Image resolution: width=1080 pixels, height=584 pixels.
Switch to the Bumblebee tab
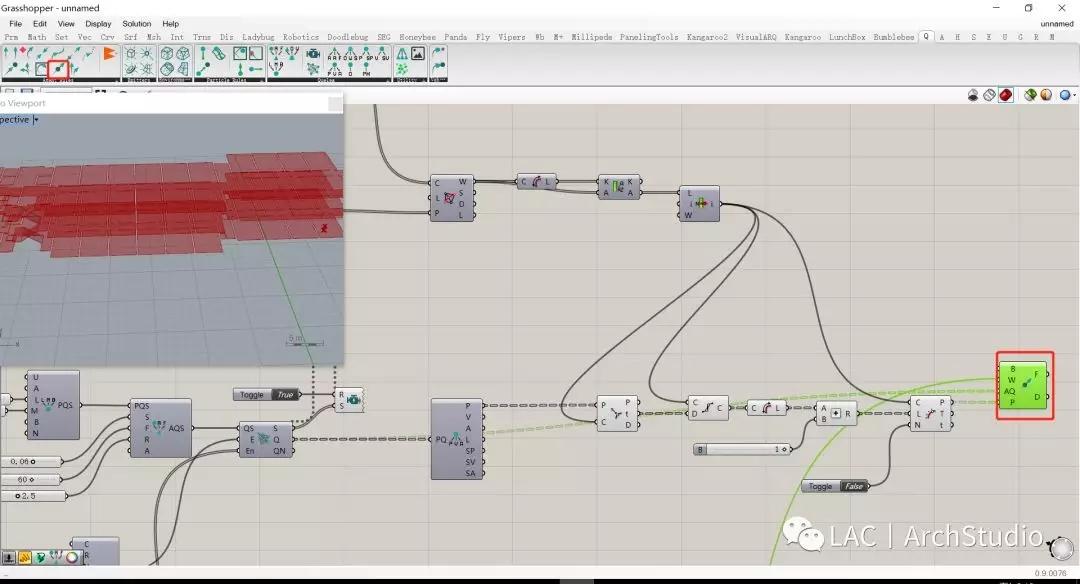893,37
